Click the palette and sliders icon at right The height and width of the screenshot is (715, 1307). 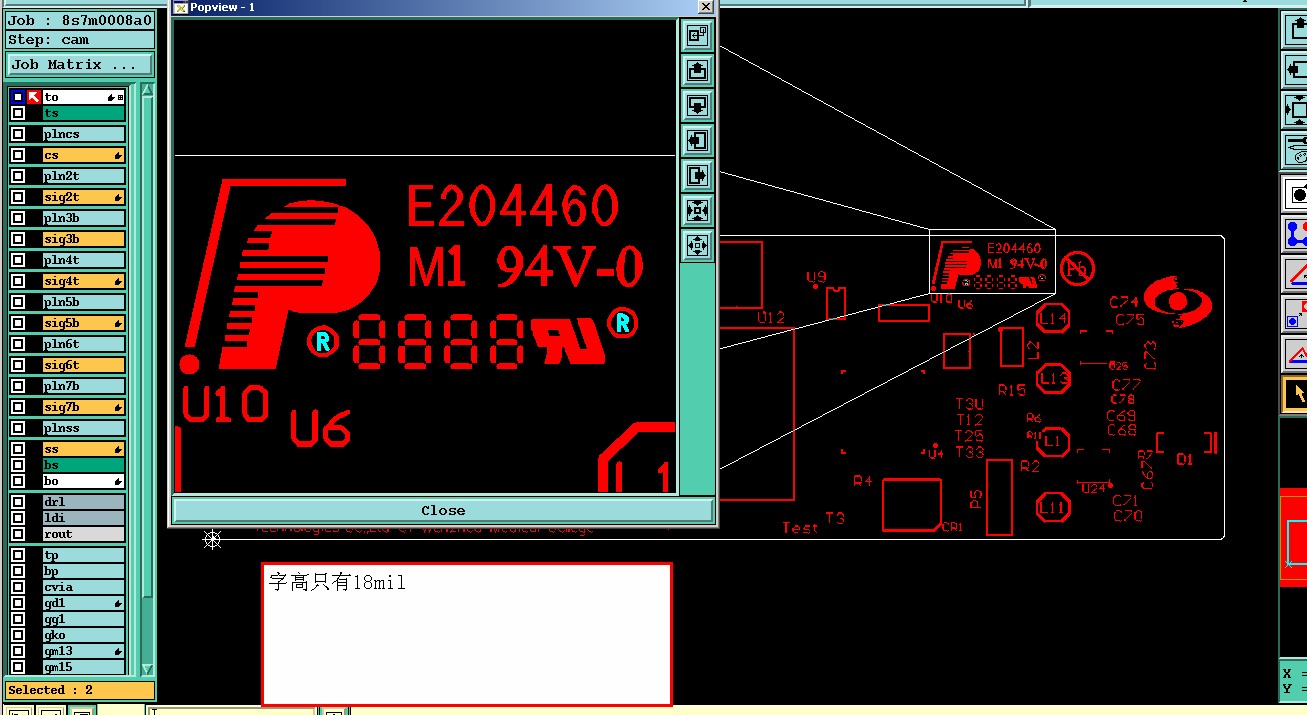tap(1296, 151)
